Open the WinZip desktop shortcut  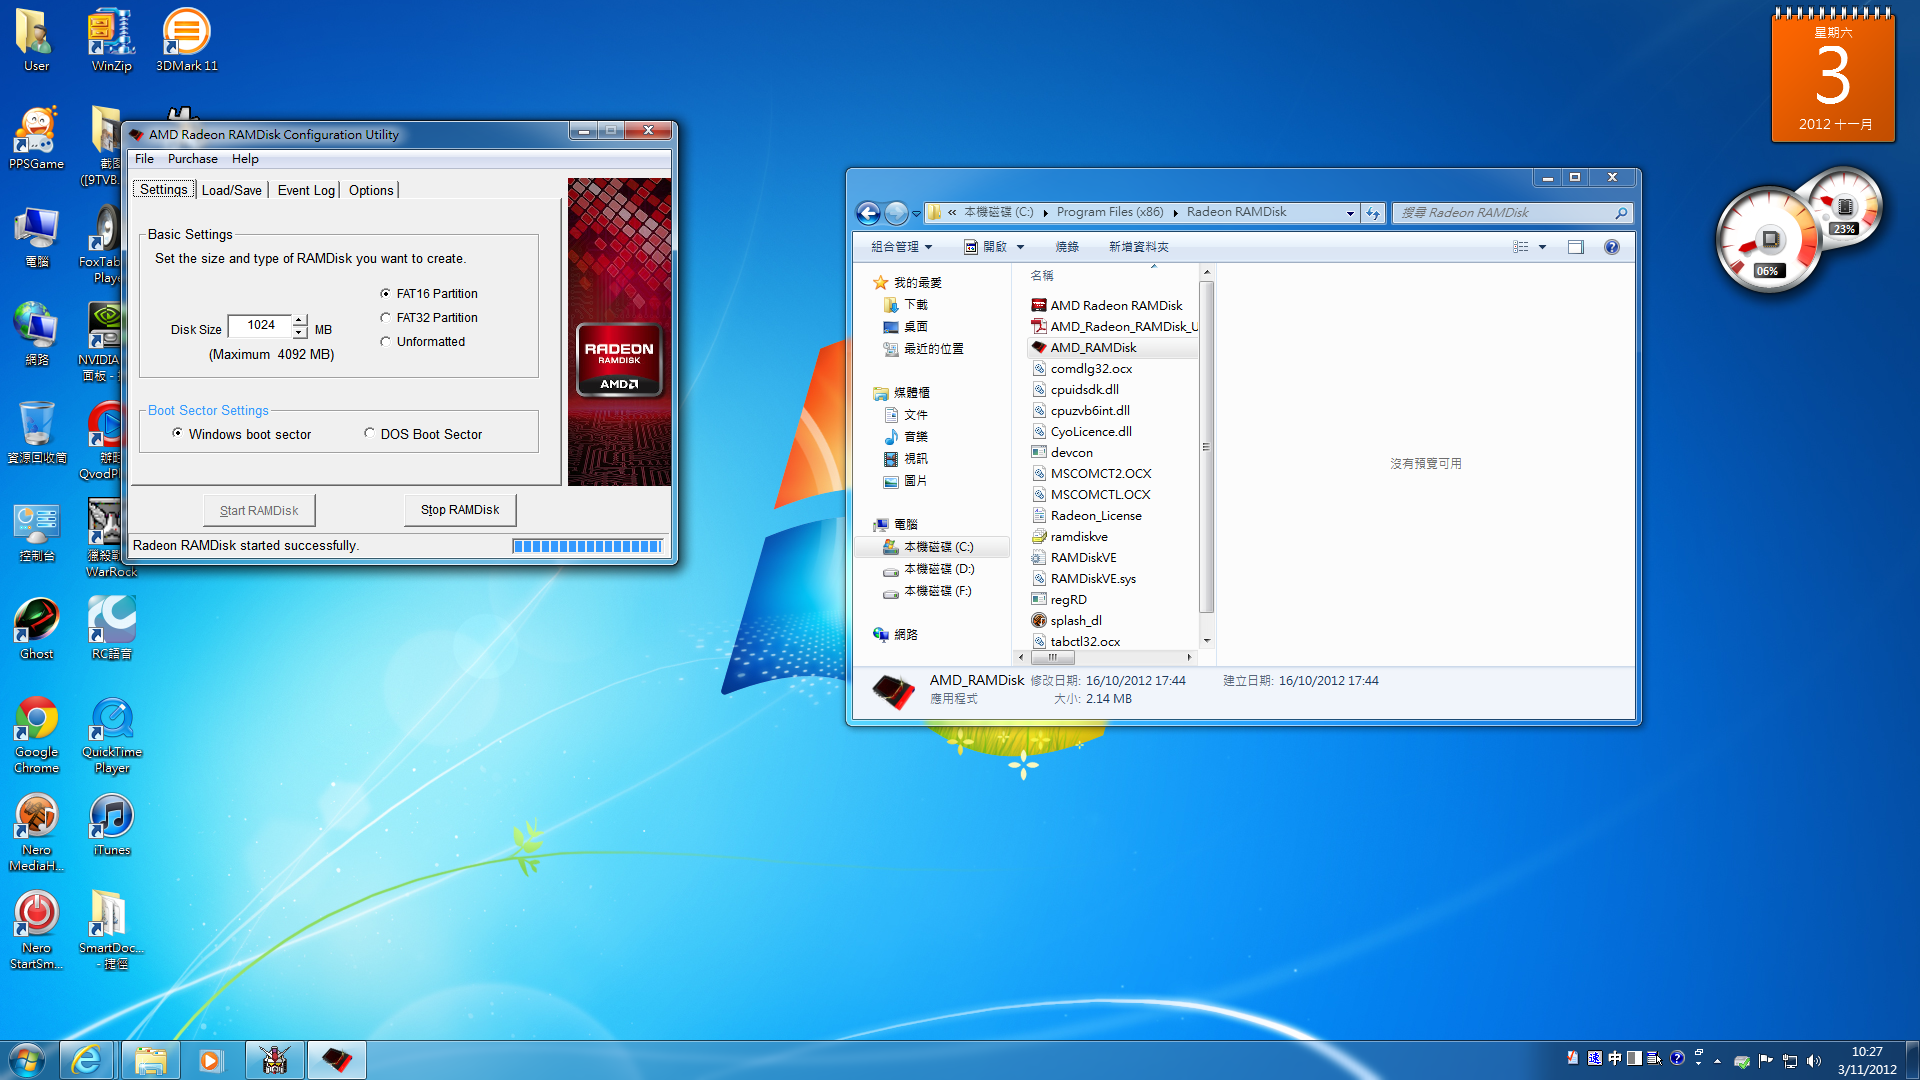(x=111, y=40)
